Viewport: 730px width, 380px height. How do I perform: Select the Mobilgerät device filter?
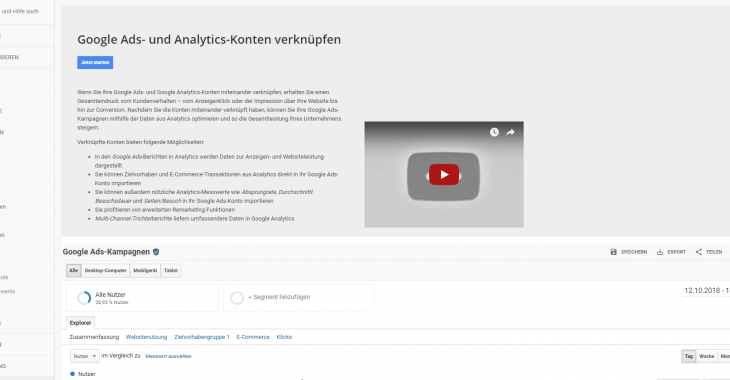(x=145, y=271)
